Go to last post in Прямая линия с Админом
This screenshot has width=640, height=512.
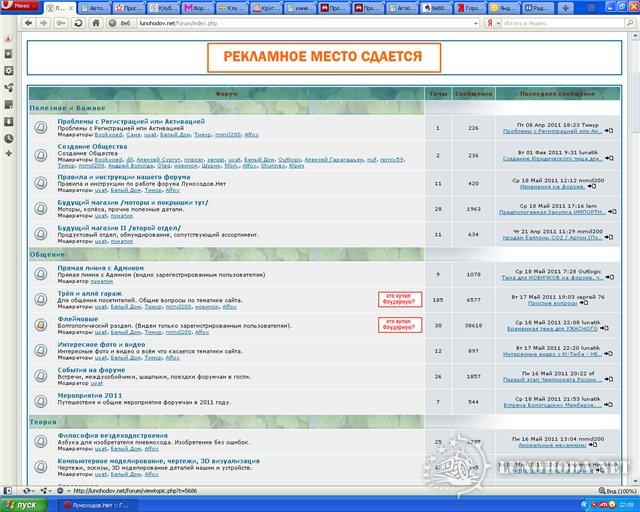610,277
